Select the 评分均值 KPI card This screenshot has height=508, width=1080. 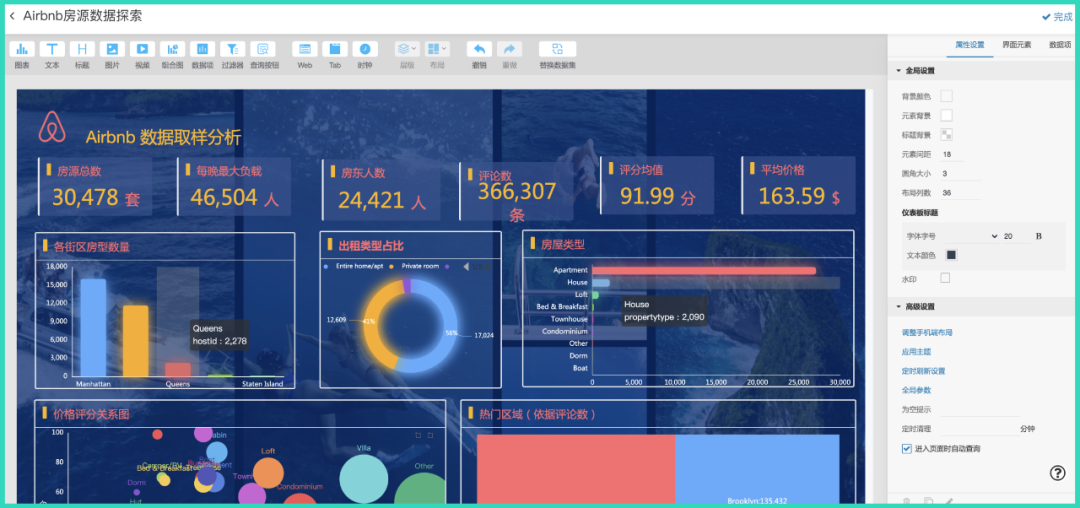pos(657,187)
